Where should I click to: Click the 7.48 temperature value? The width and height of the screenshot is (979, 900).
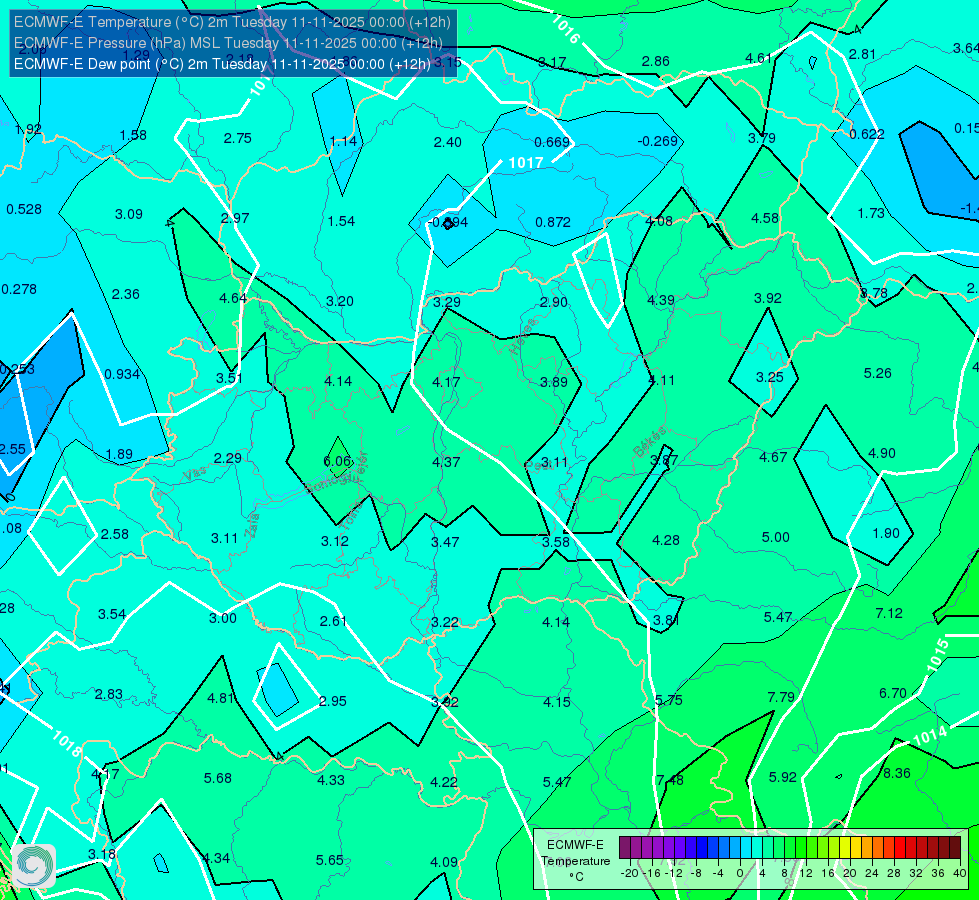[x=670, y=780]
